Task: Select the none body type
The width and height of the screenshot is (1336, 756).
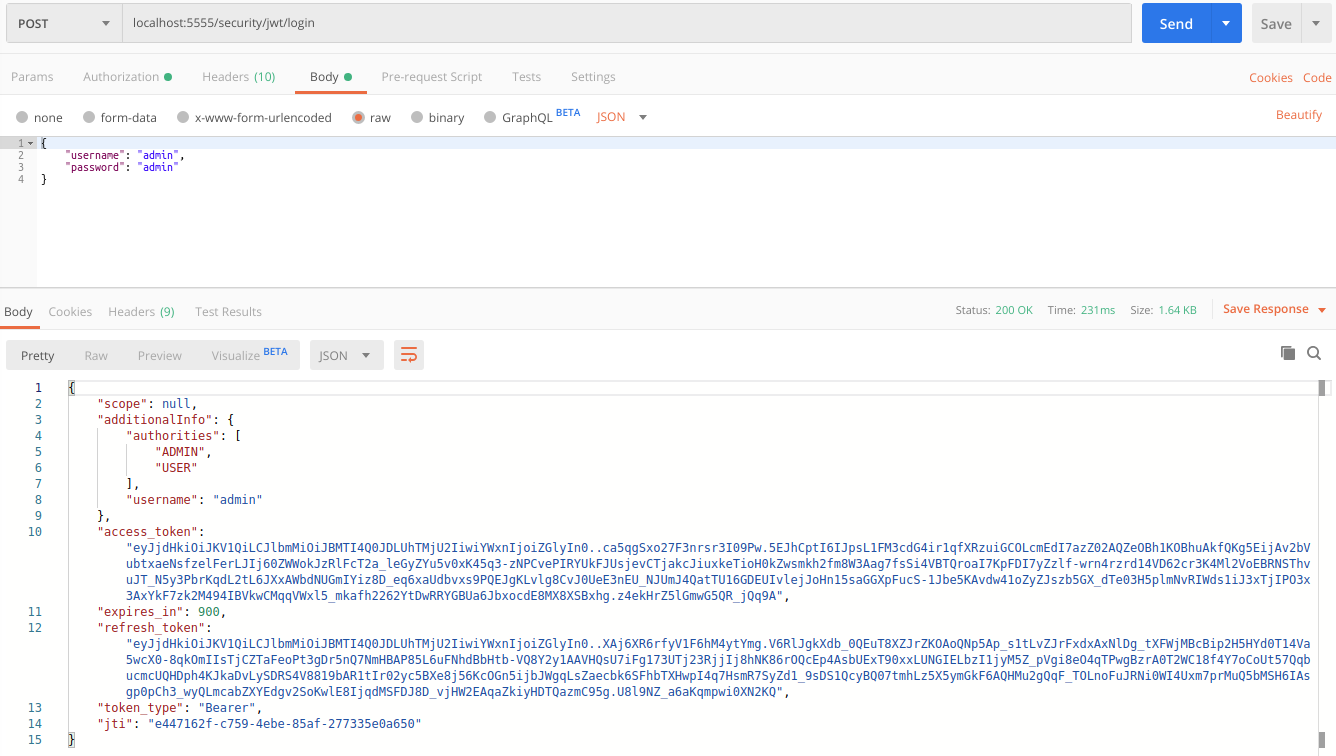Action: point(22,117)
